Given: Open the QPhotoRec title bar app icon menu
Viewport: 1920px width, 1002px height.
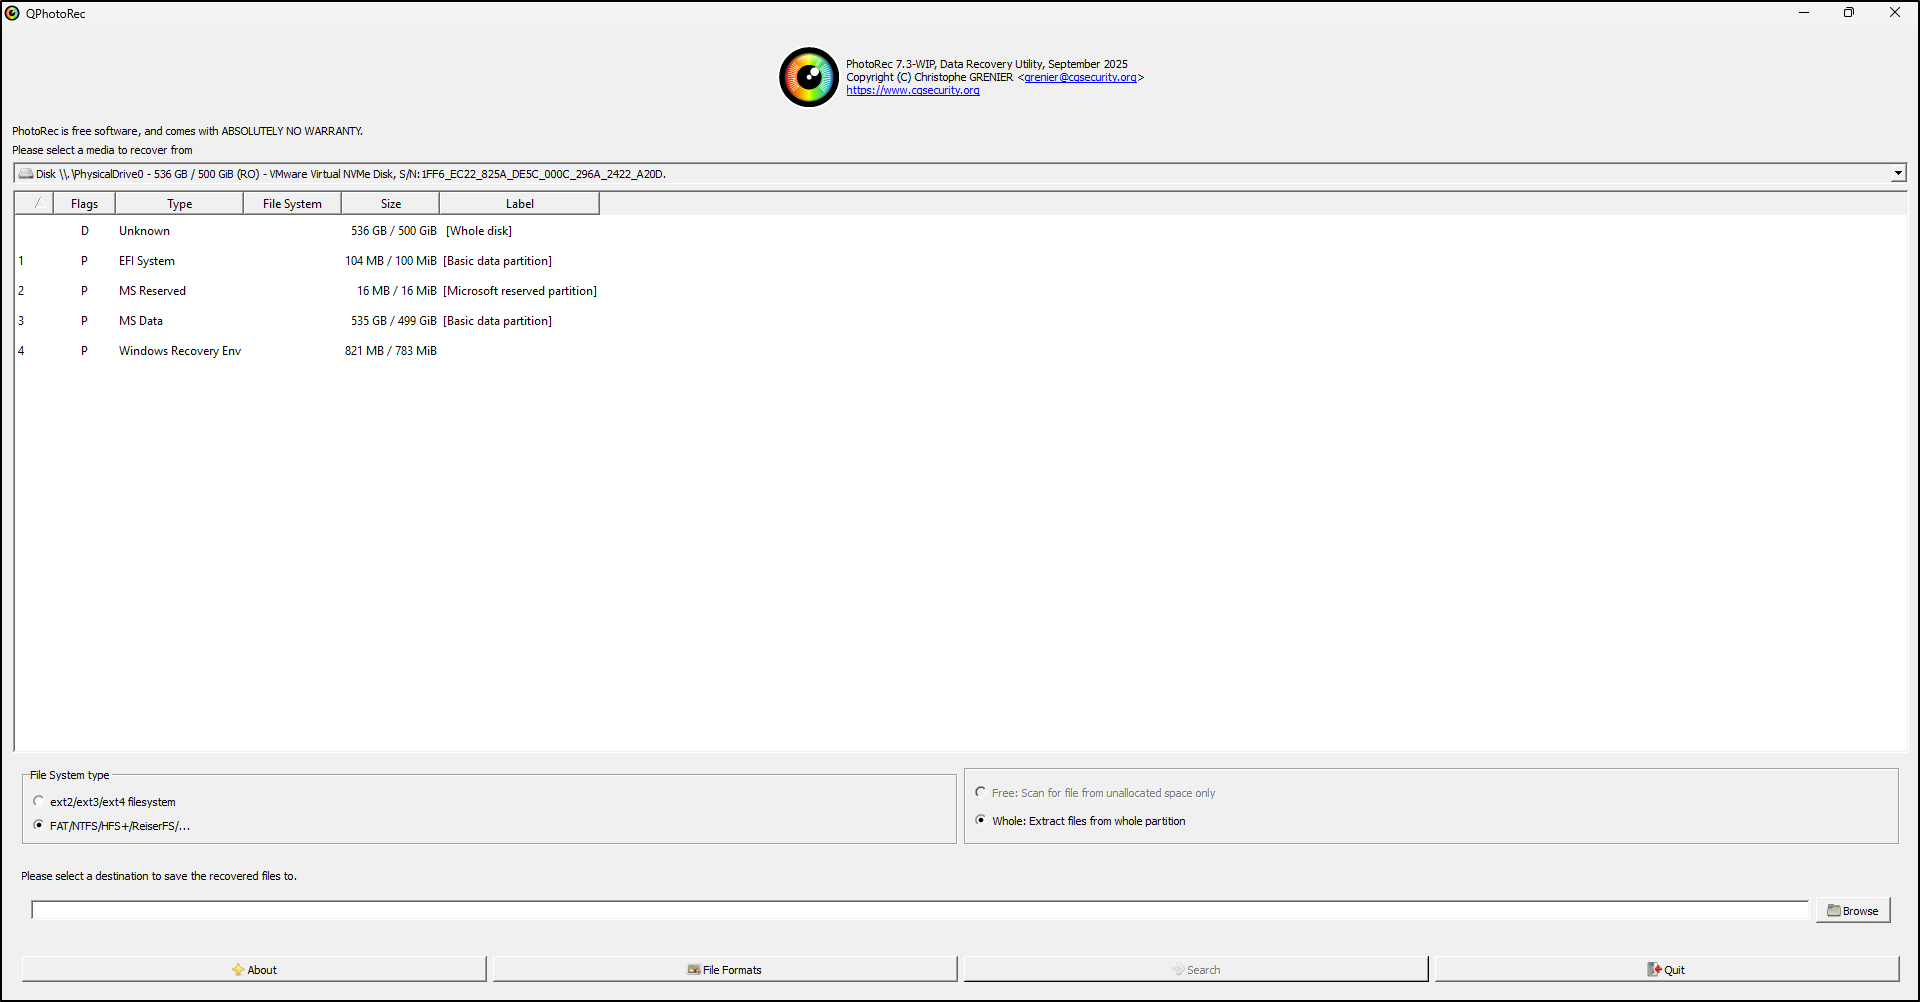Looking at the screenshot, I should pyautogui.click(x=12, y=13).
